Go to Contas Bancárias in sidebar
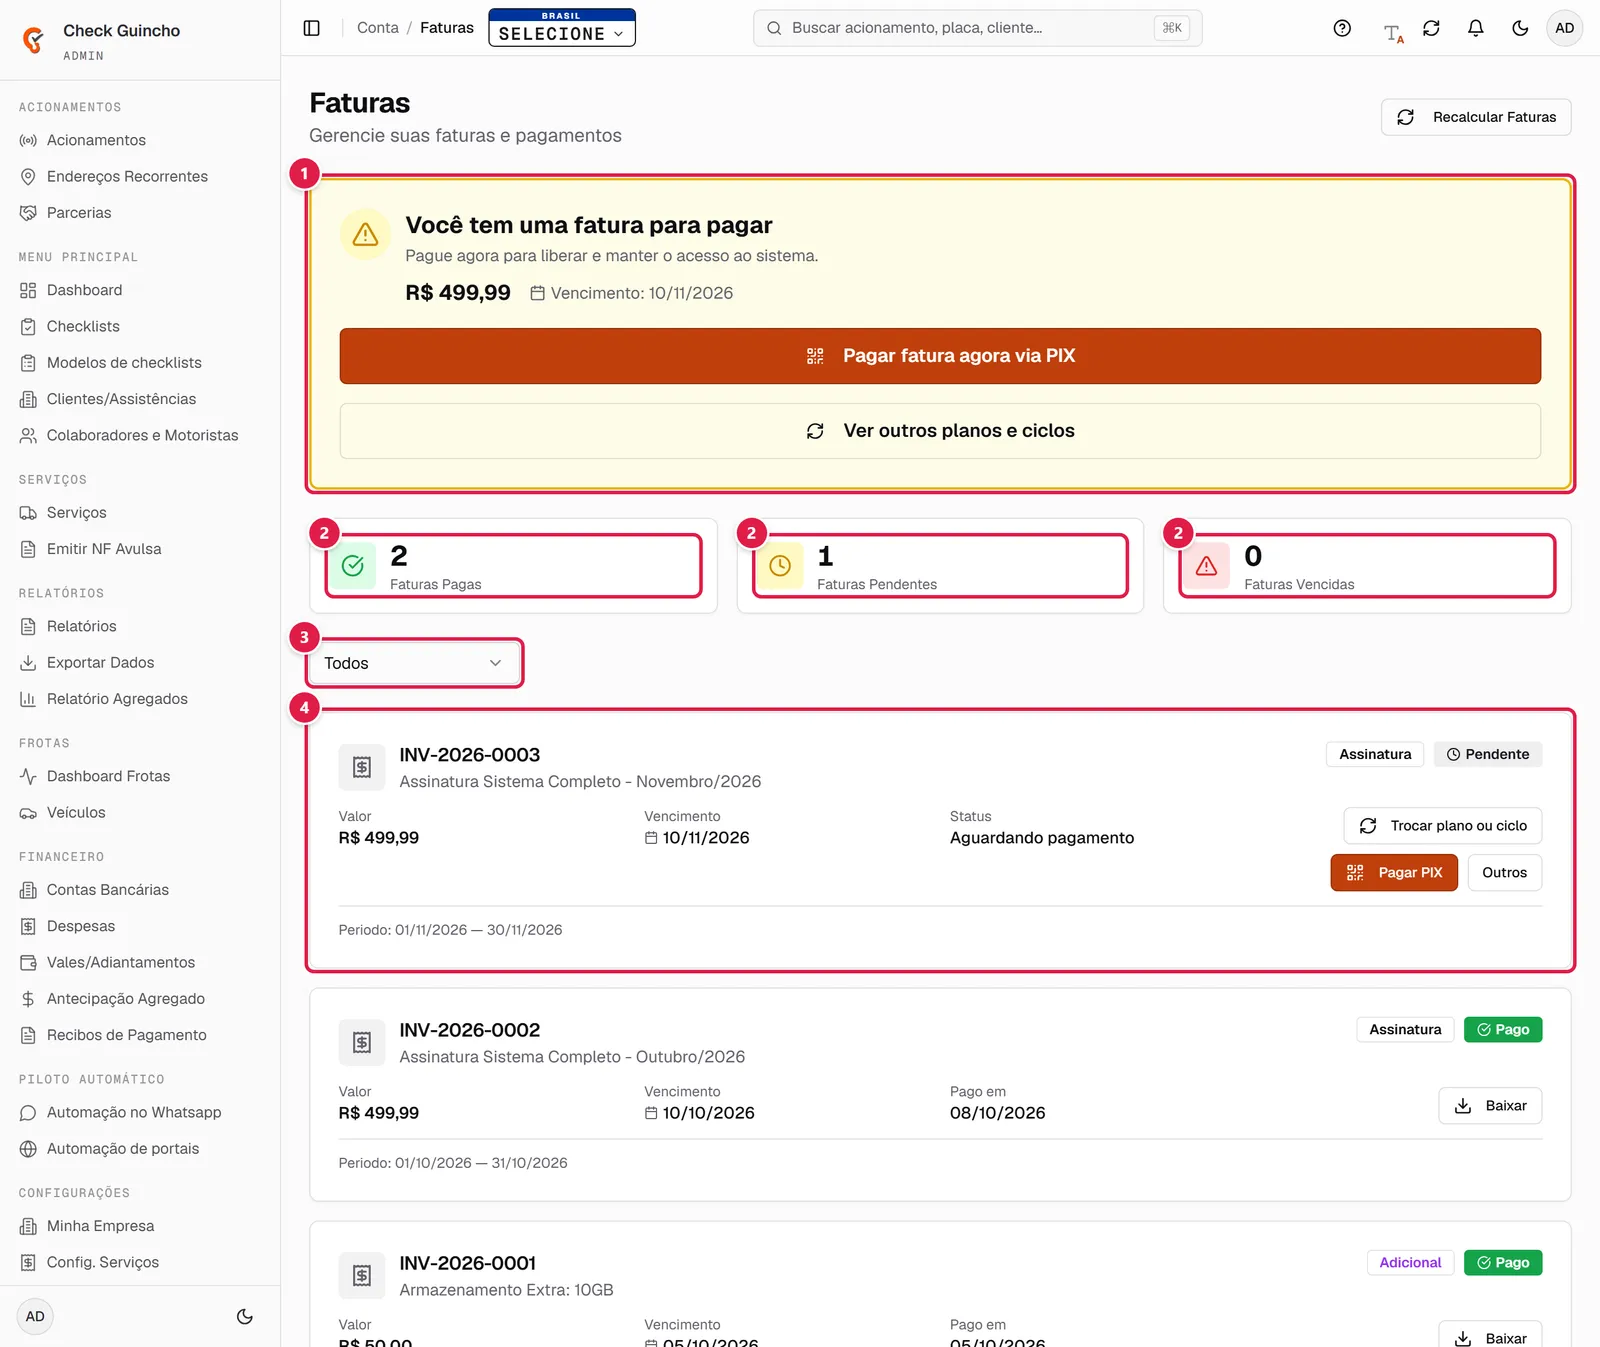1600x1347 pixels. (107, 890)
